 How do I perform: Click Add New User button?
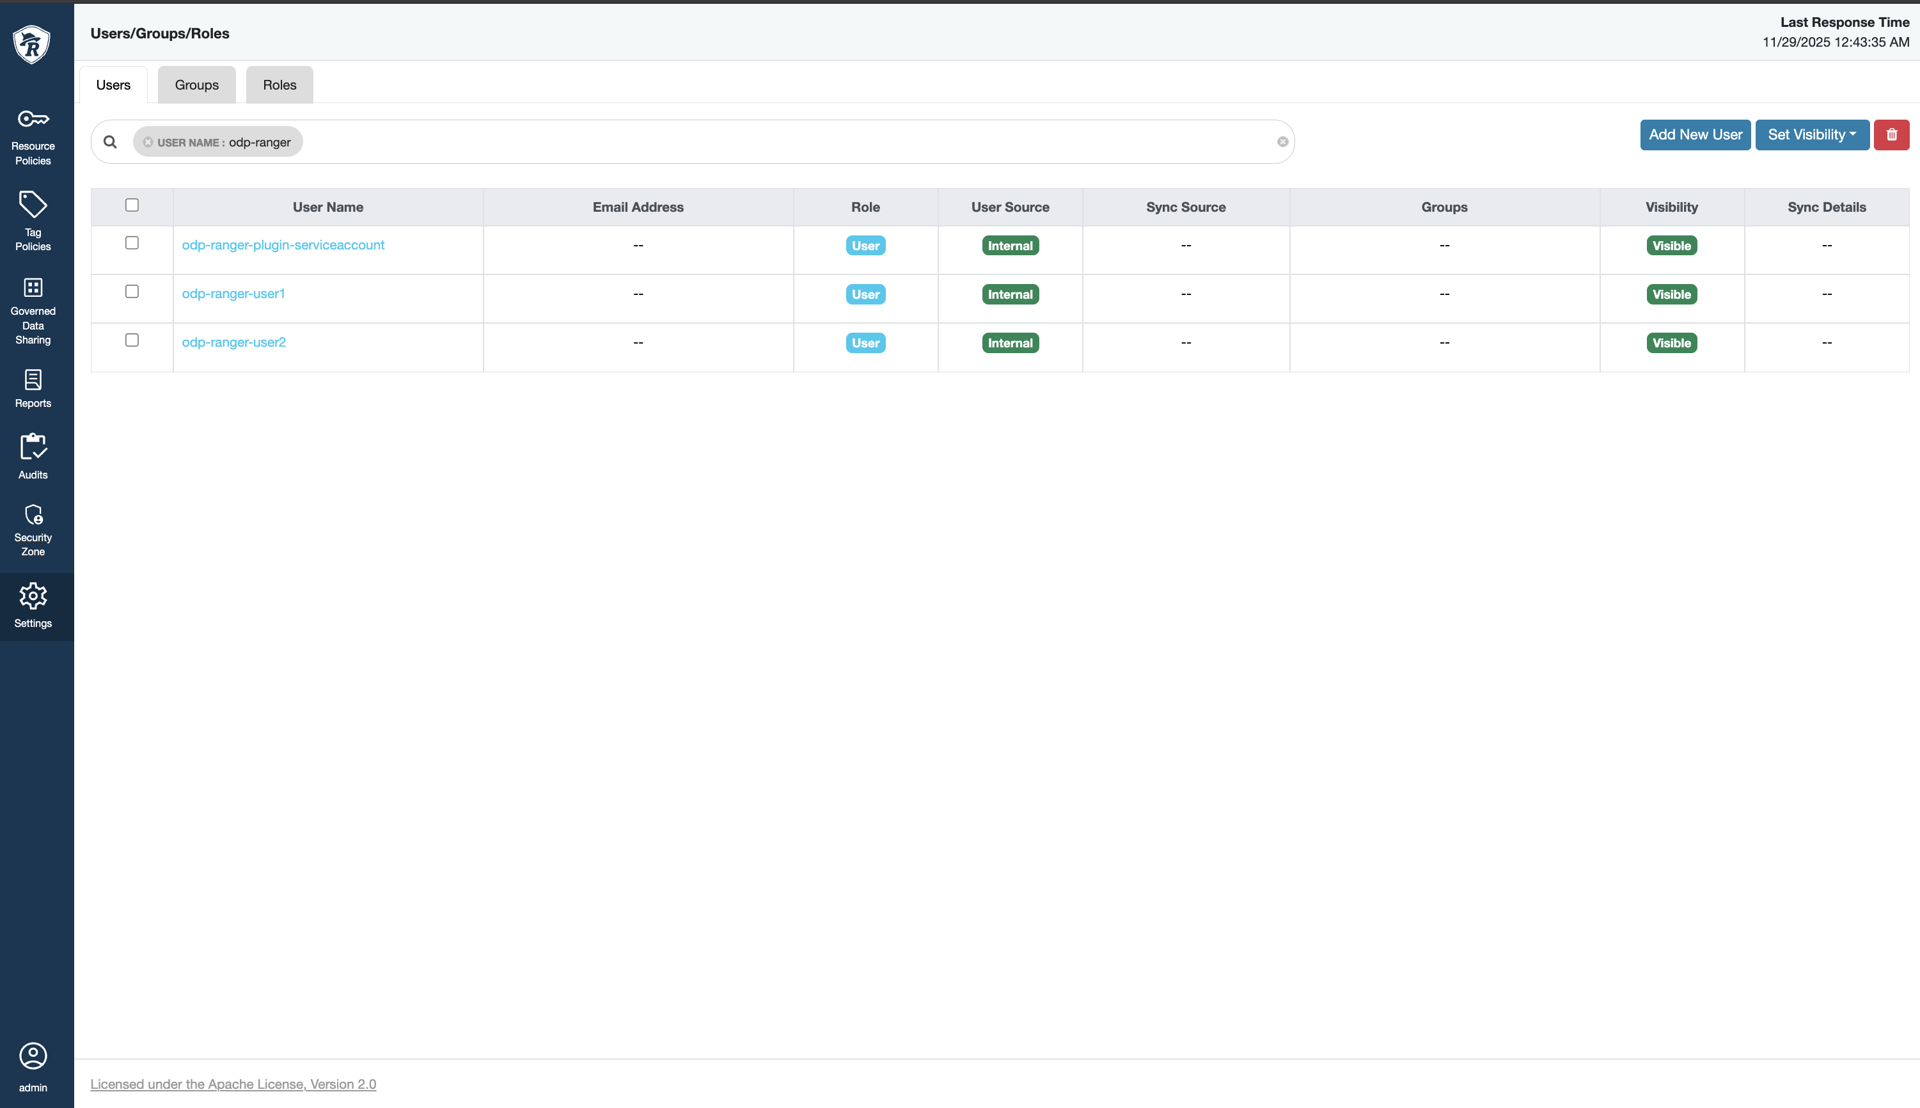pyautogui.click(x=1694, y=135)
